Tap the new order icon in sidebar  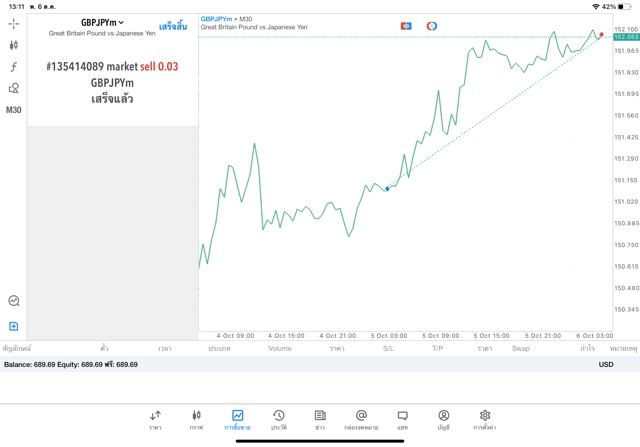[x=14, y=326]
